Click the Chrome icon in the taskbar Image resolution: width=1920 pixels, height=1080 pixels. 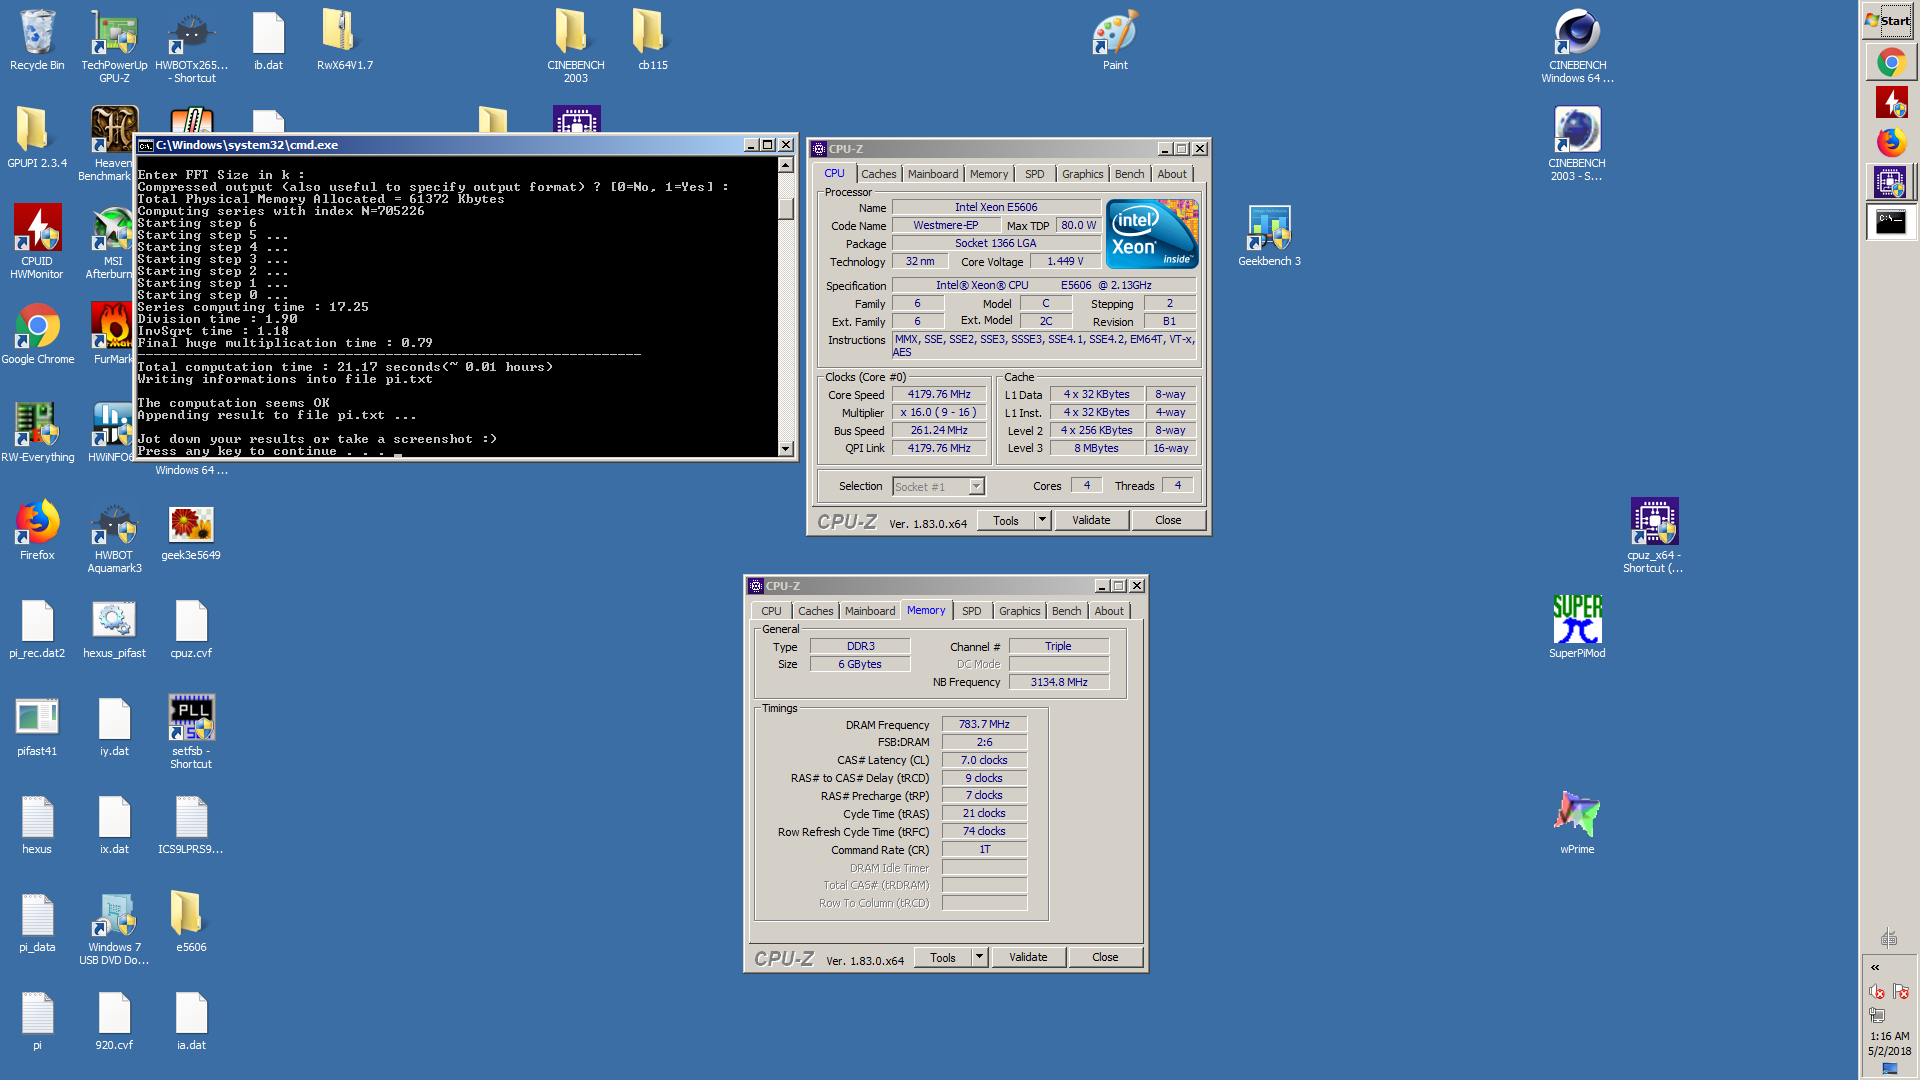[x=1890, y=63]
